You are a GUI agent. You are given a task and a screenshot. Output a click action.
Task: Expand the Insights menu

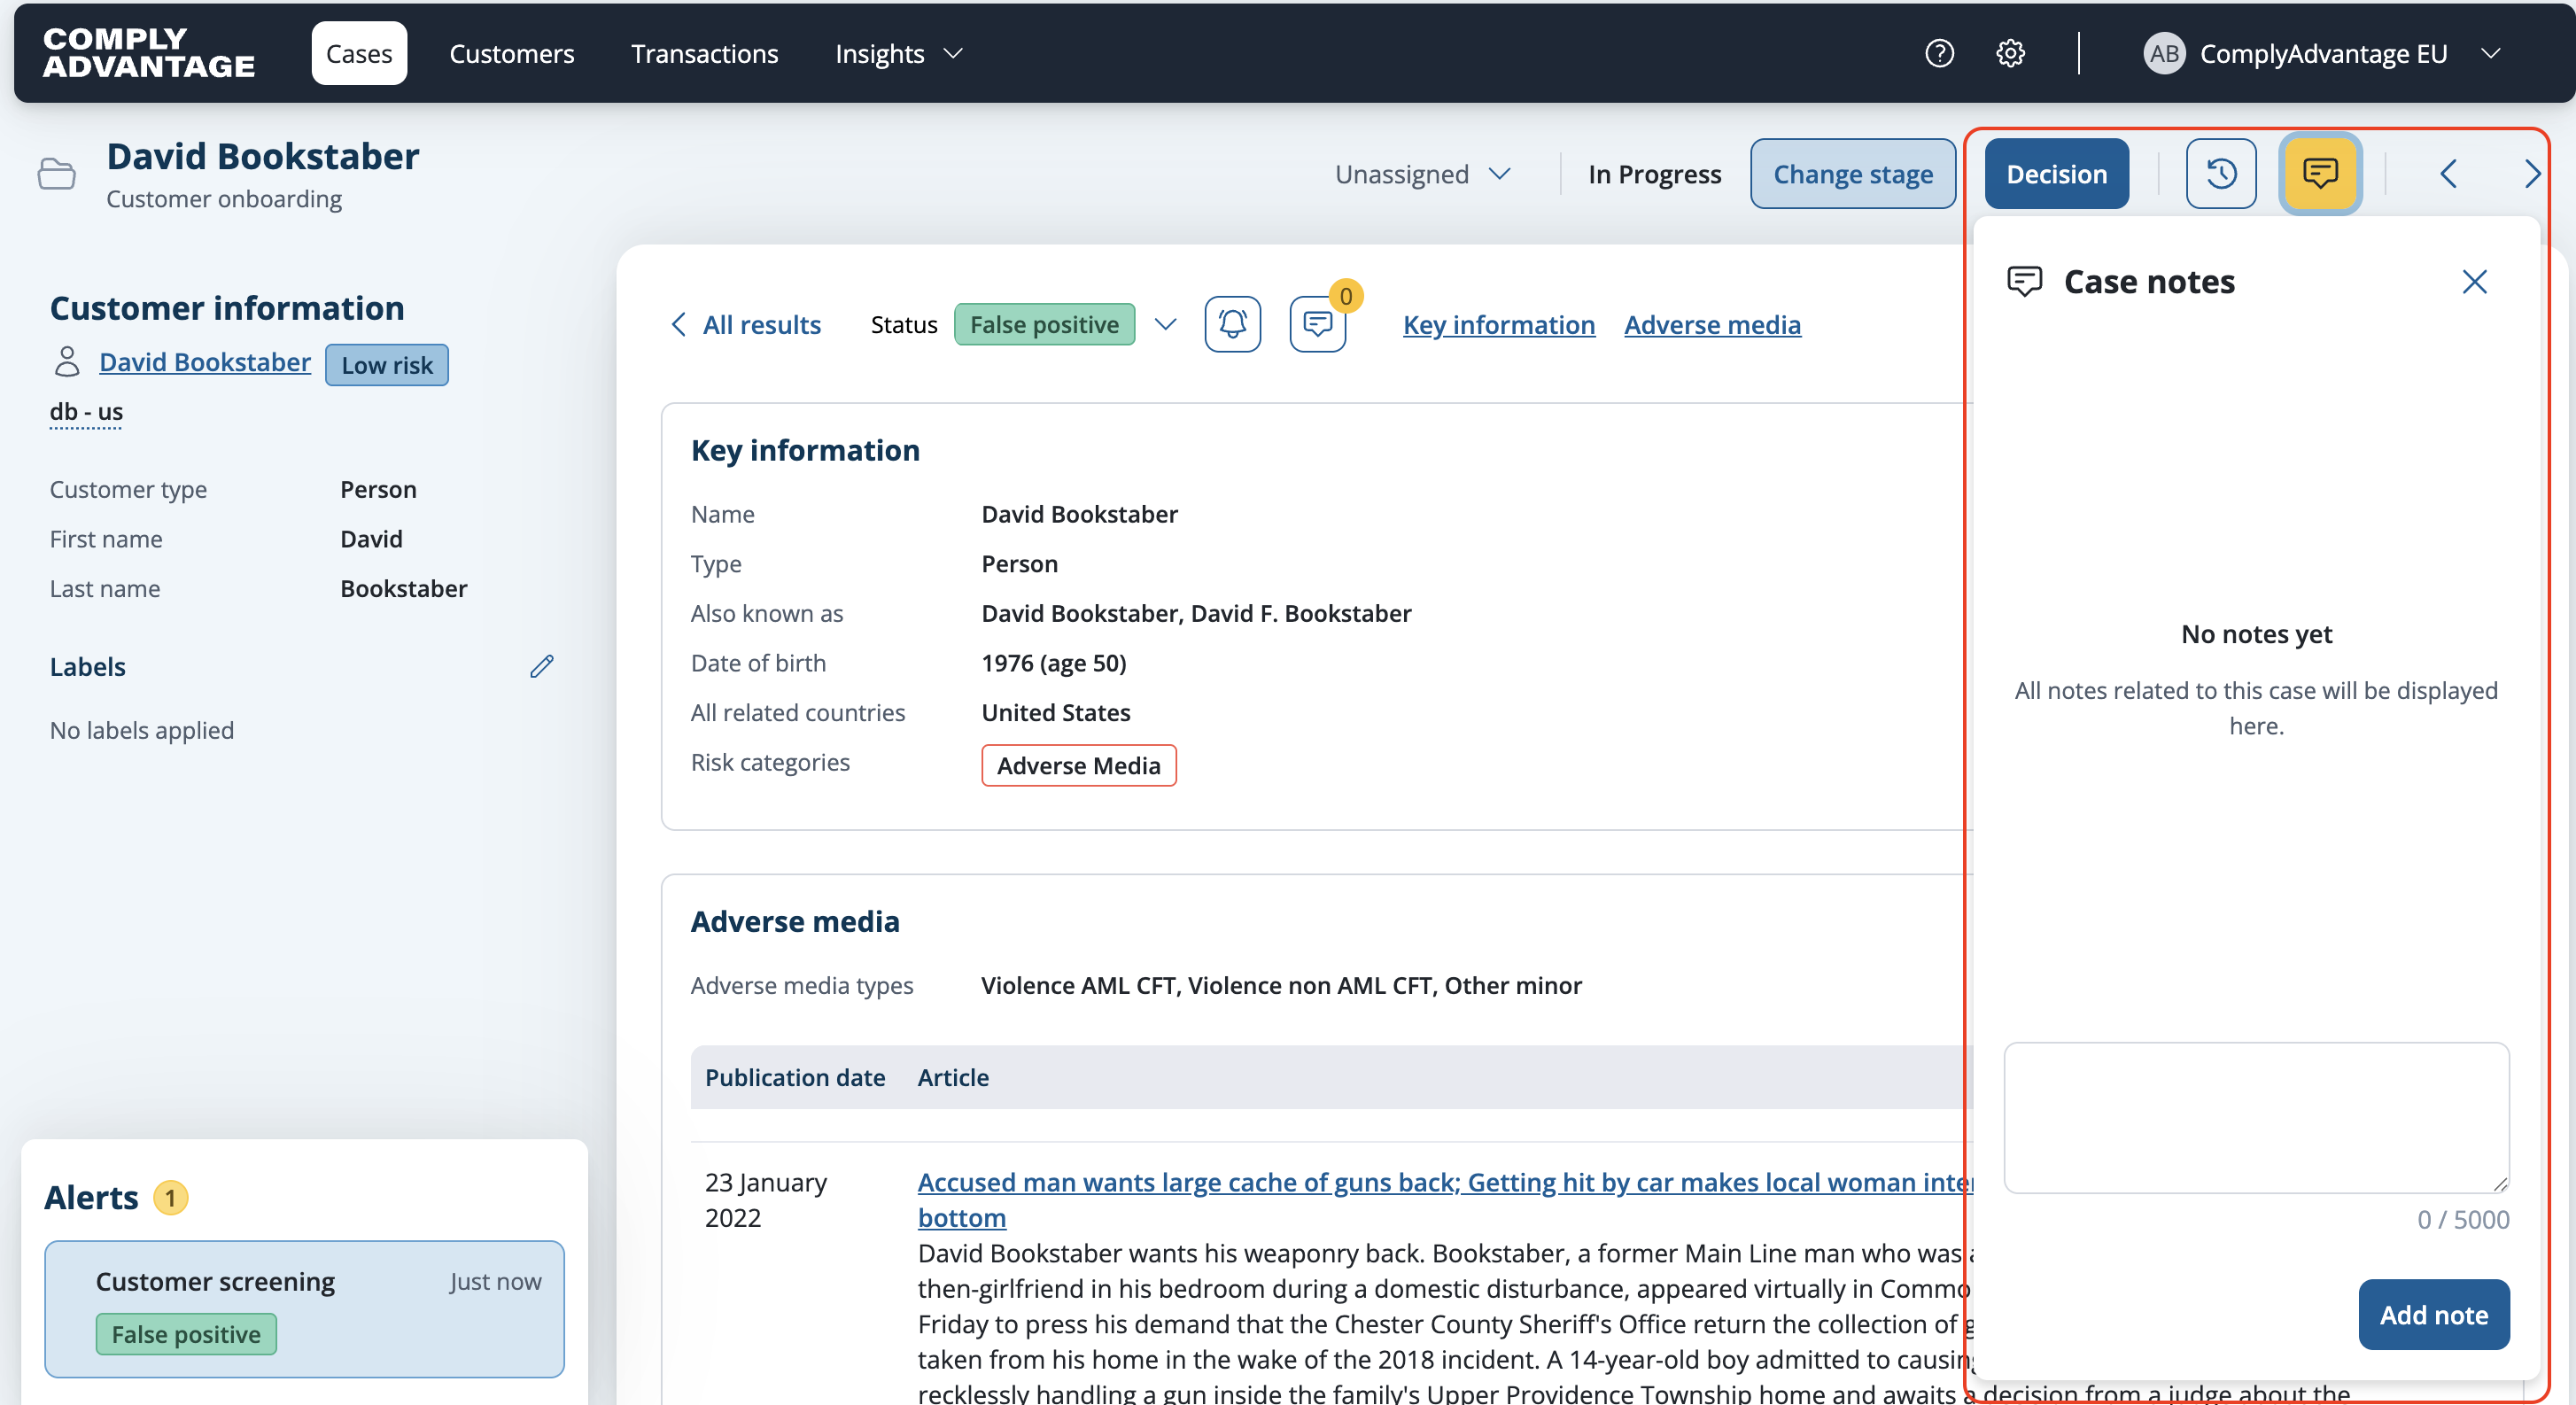click(898, 54)
